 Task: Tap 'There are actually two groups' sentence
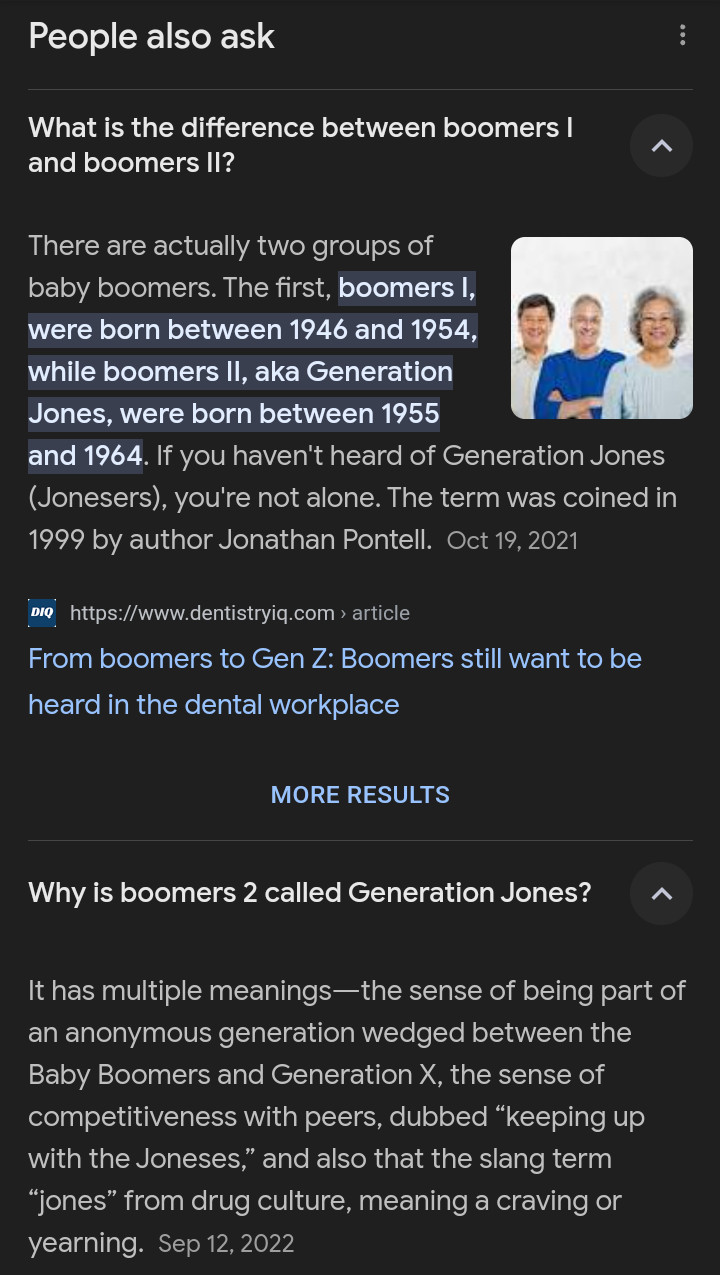[230, 246]
